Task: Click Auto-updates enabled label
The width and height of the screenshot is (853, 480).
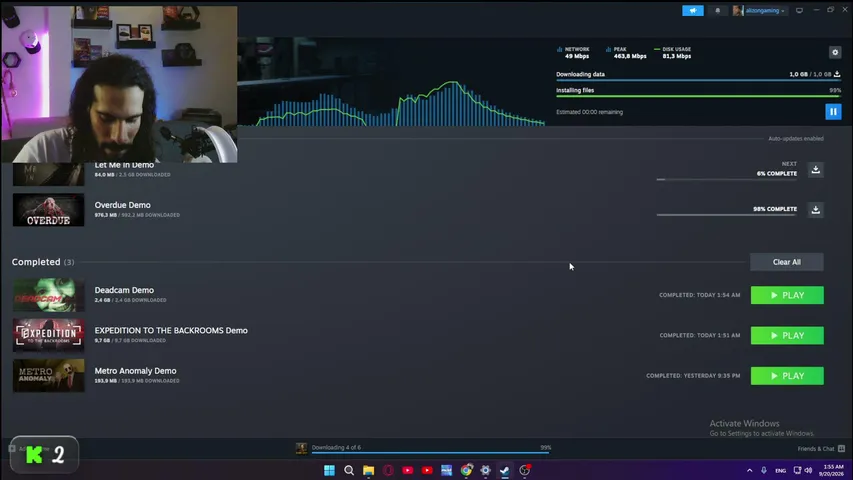Action: coord(795,139)
